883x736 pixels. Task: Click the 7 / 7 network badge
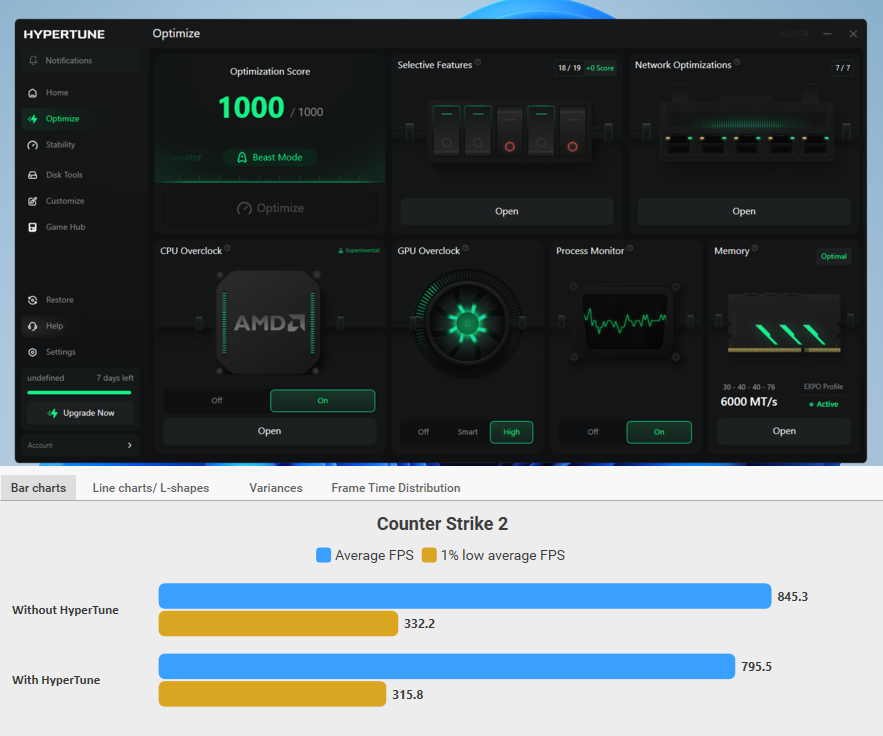(x=842, y=68)
